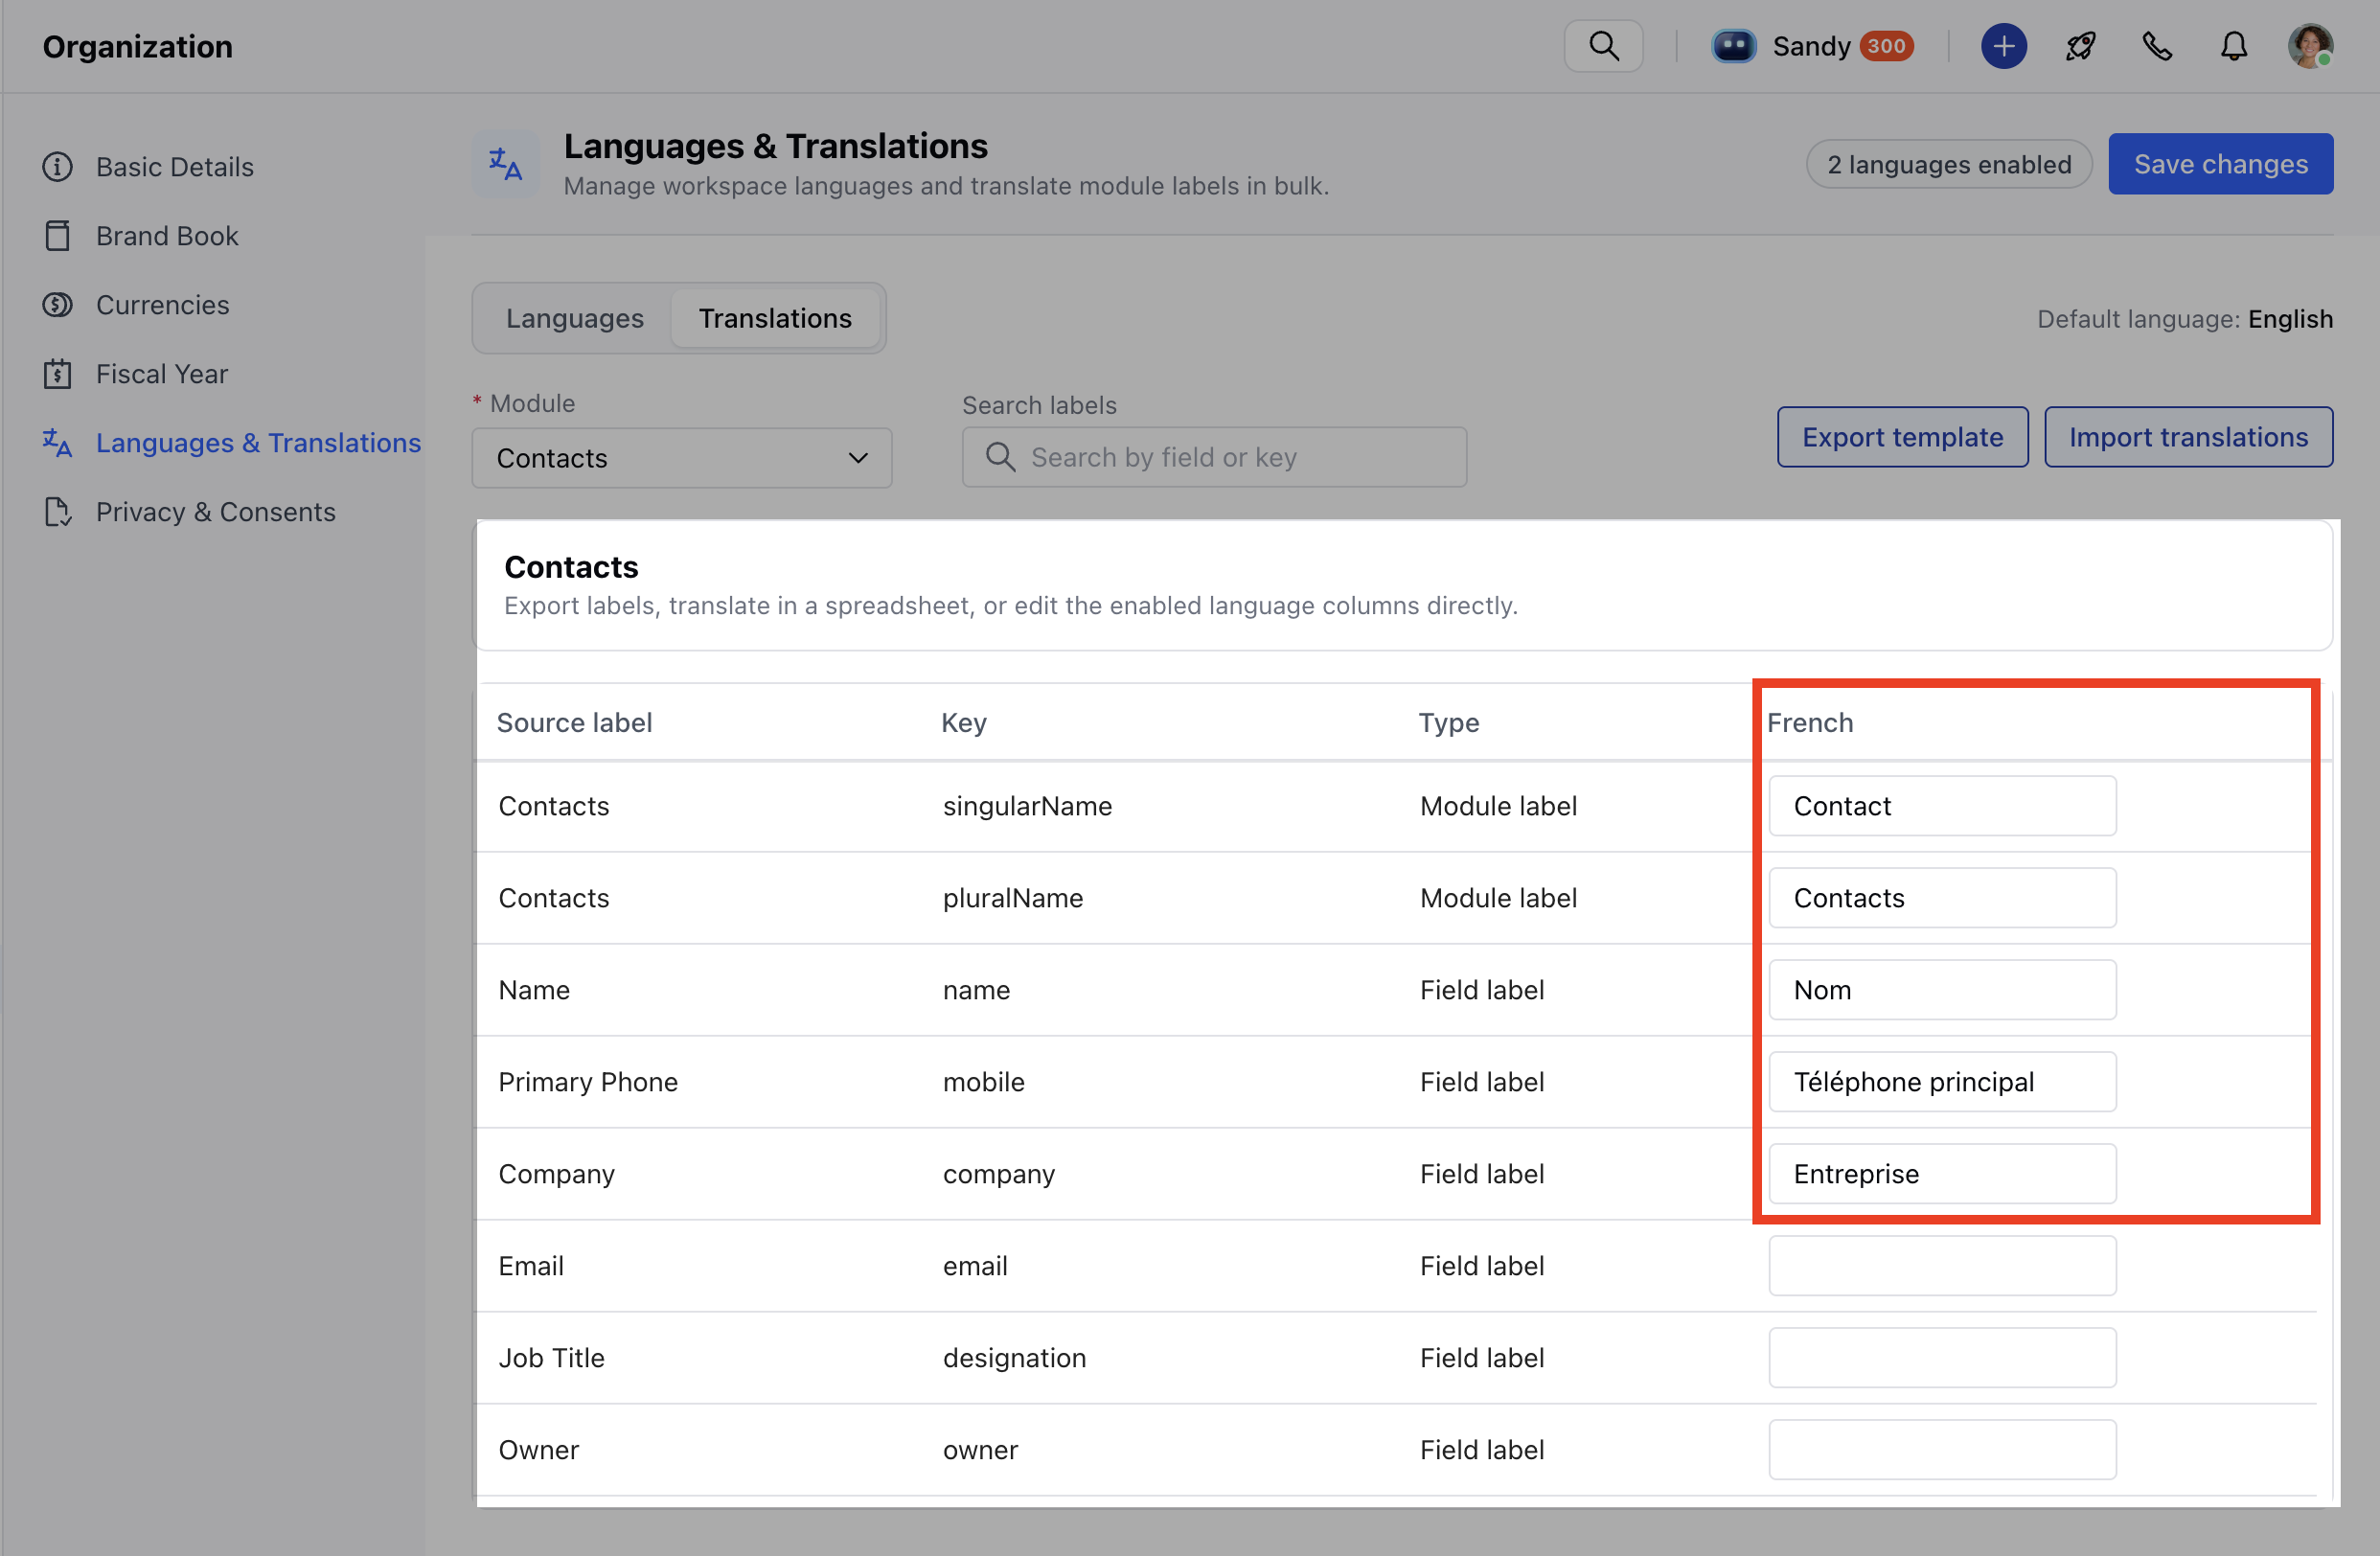The image size is (2380, 1556).
Task: Click the 'Type' column header
Action: pos(1449,723)
